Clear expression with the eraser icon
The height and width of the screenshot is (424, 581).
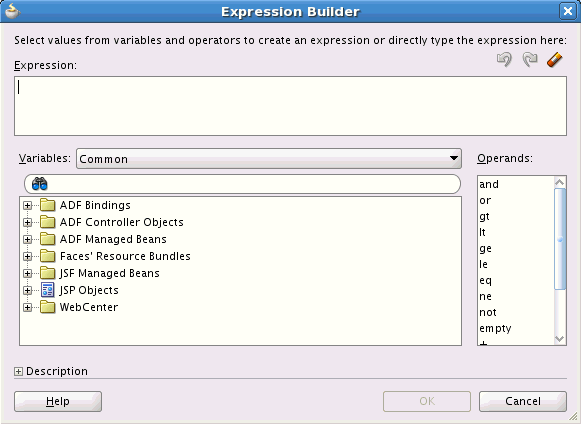[x=555, y=59]
